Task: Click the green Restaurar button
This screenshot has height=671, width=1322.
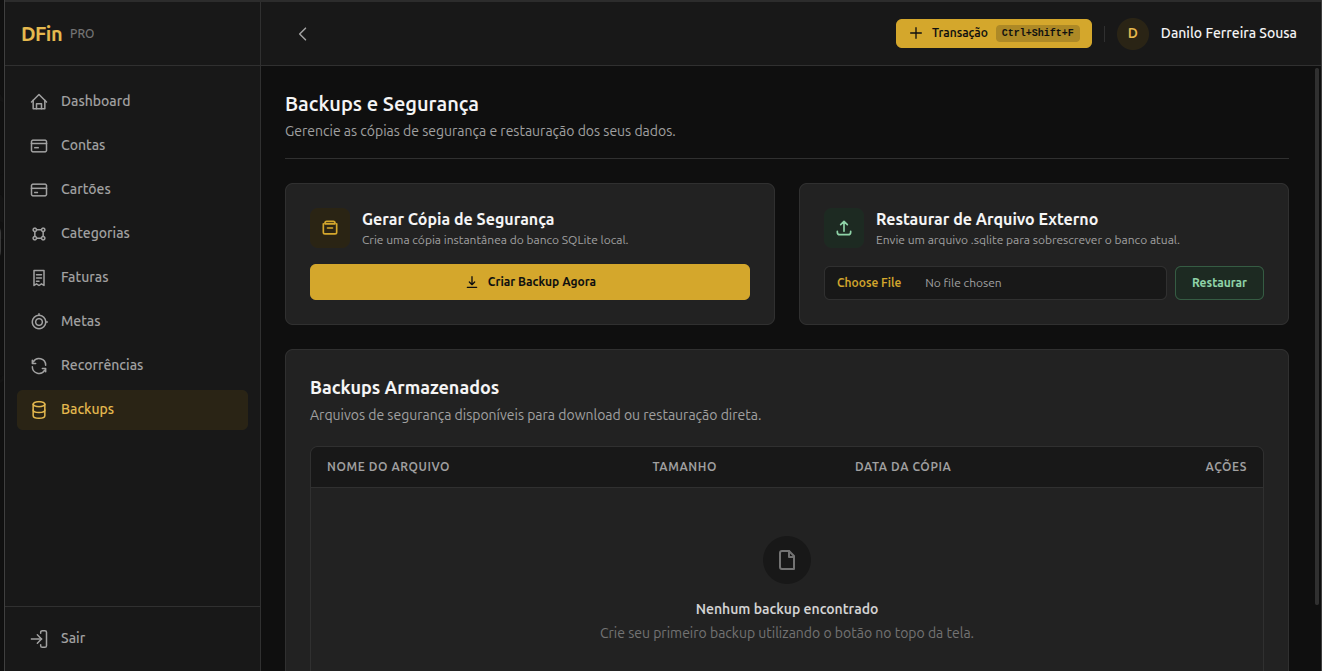Action: tap(1219, 283)
